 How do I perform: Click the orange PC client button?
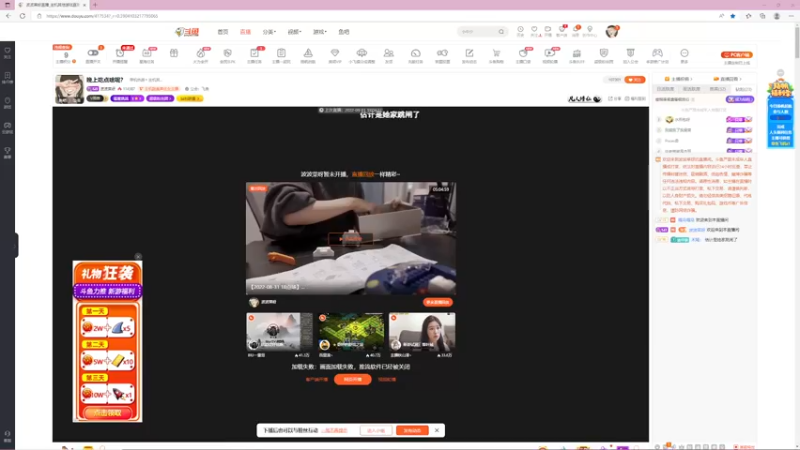point(737,55)
